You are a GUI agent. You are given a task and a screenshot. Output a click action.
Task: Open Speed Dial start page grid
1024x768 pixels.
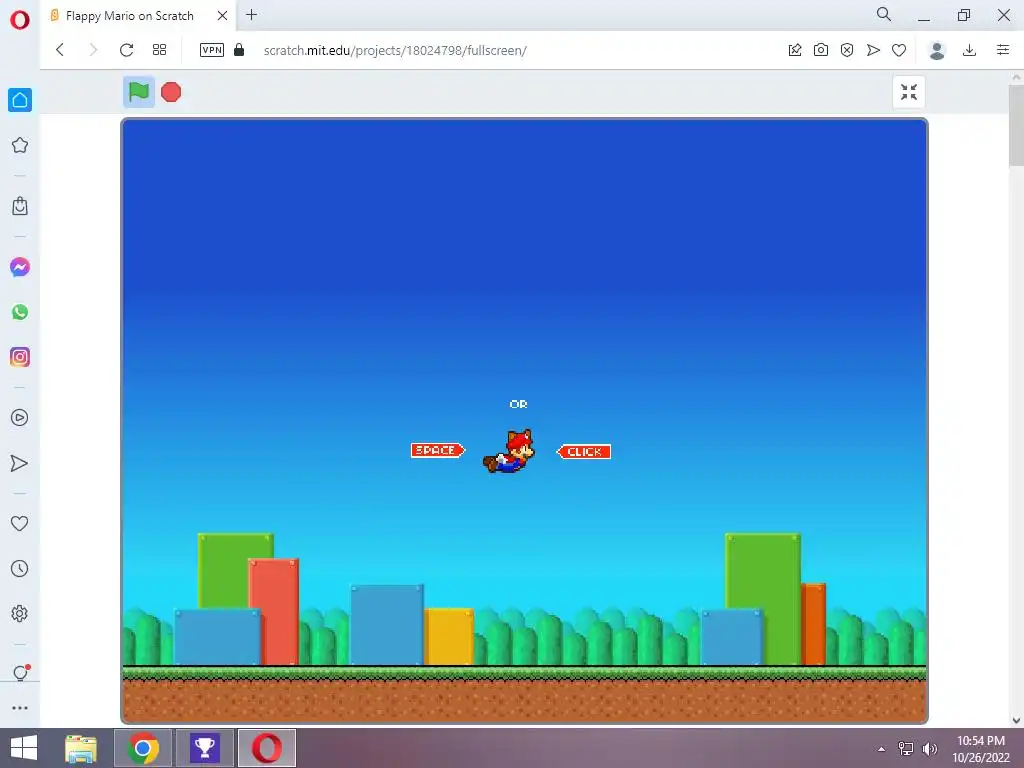coord(159,50)
